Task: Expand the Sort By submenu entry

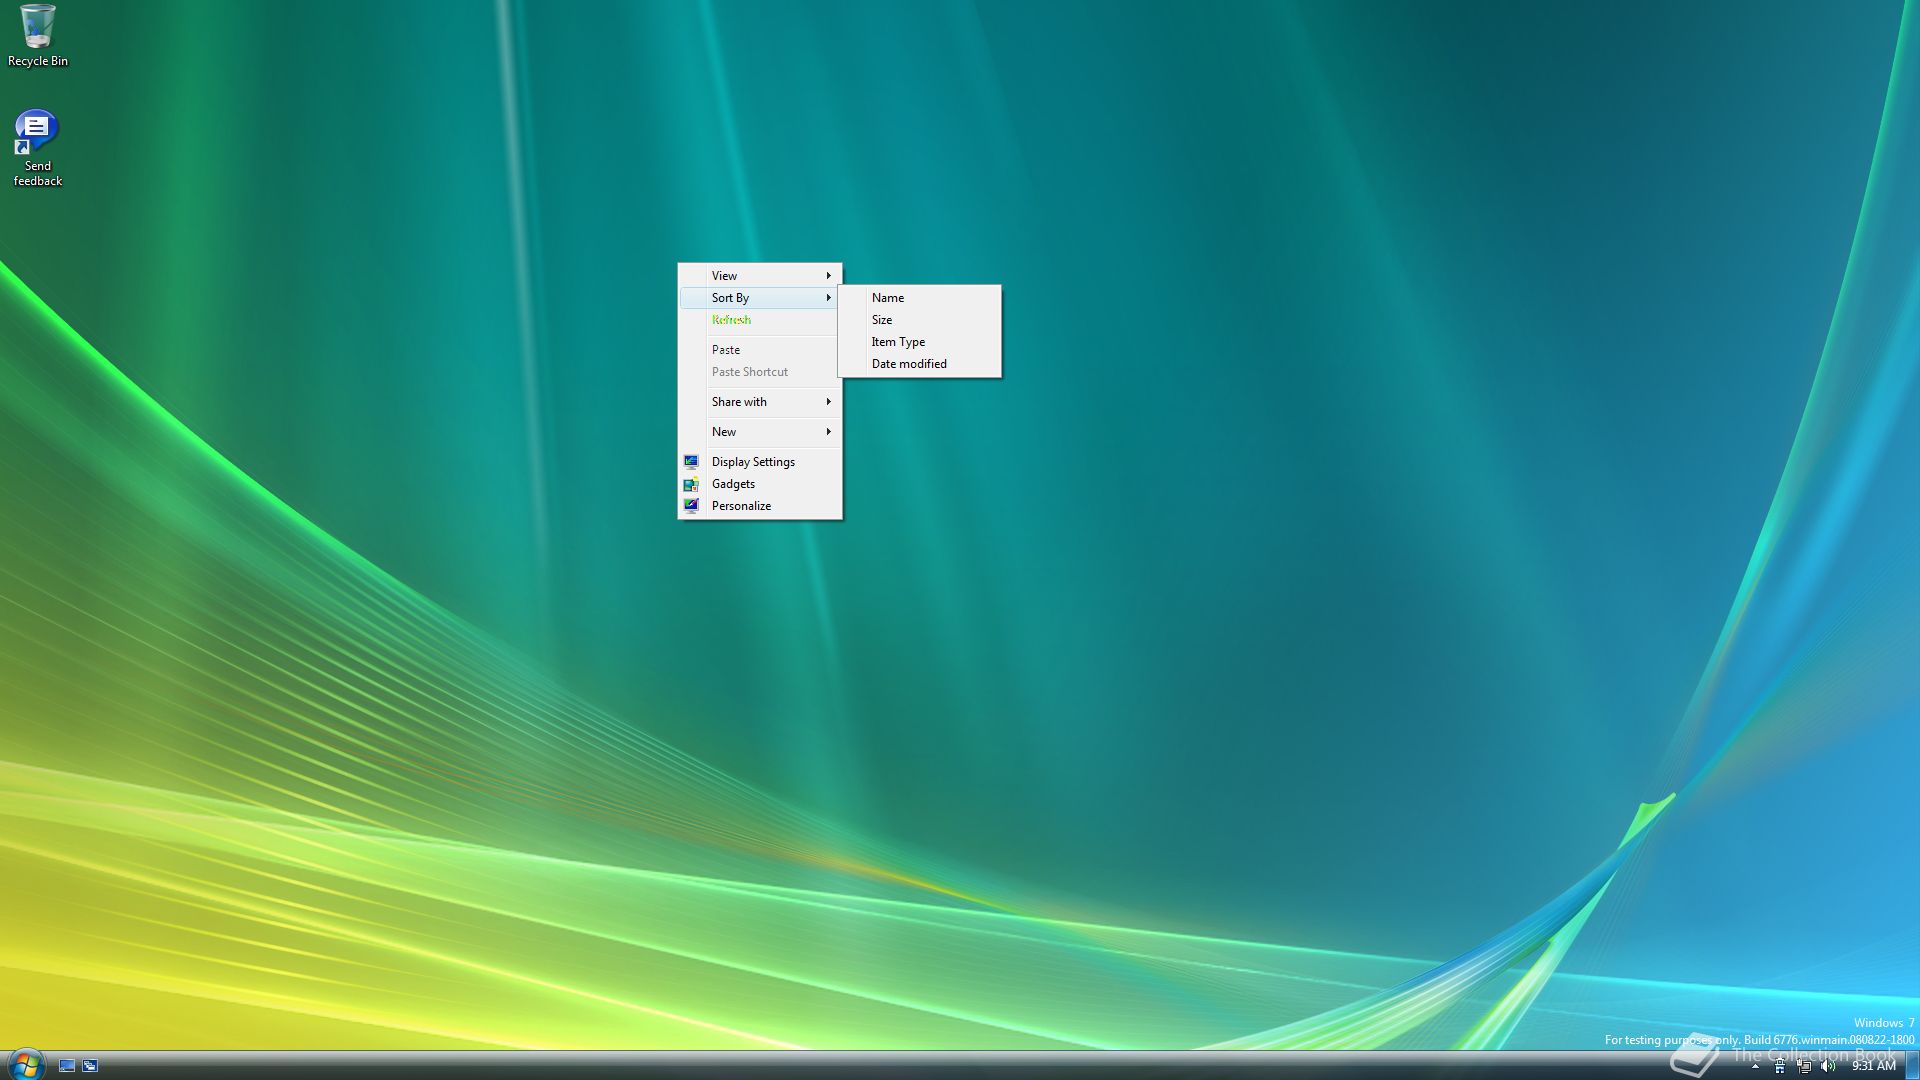Action: pyautogui.click(x=760, y=297)
